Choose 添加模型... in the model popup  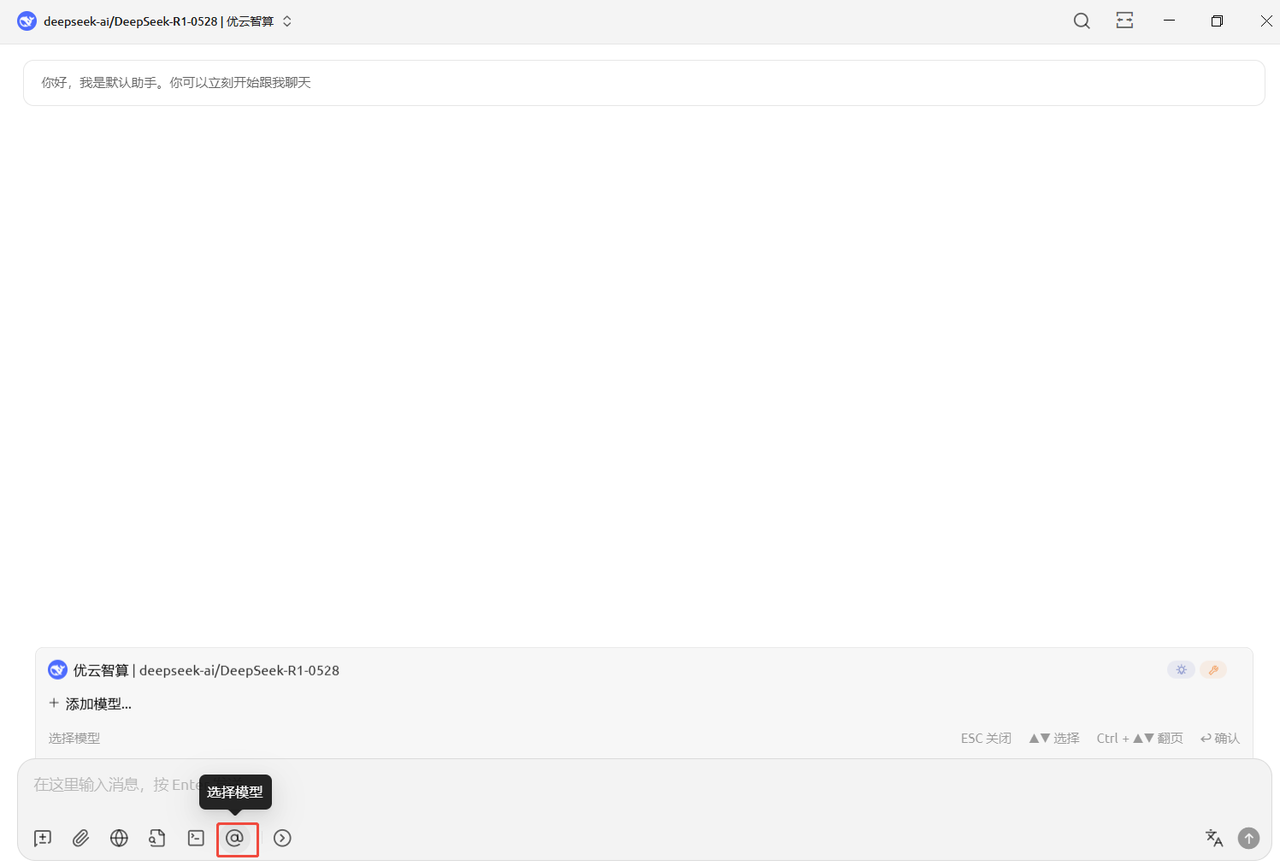pyautogui.click(x=644, y=704)
